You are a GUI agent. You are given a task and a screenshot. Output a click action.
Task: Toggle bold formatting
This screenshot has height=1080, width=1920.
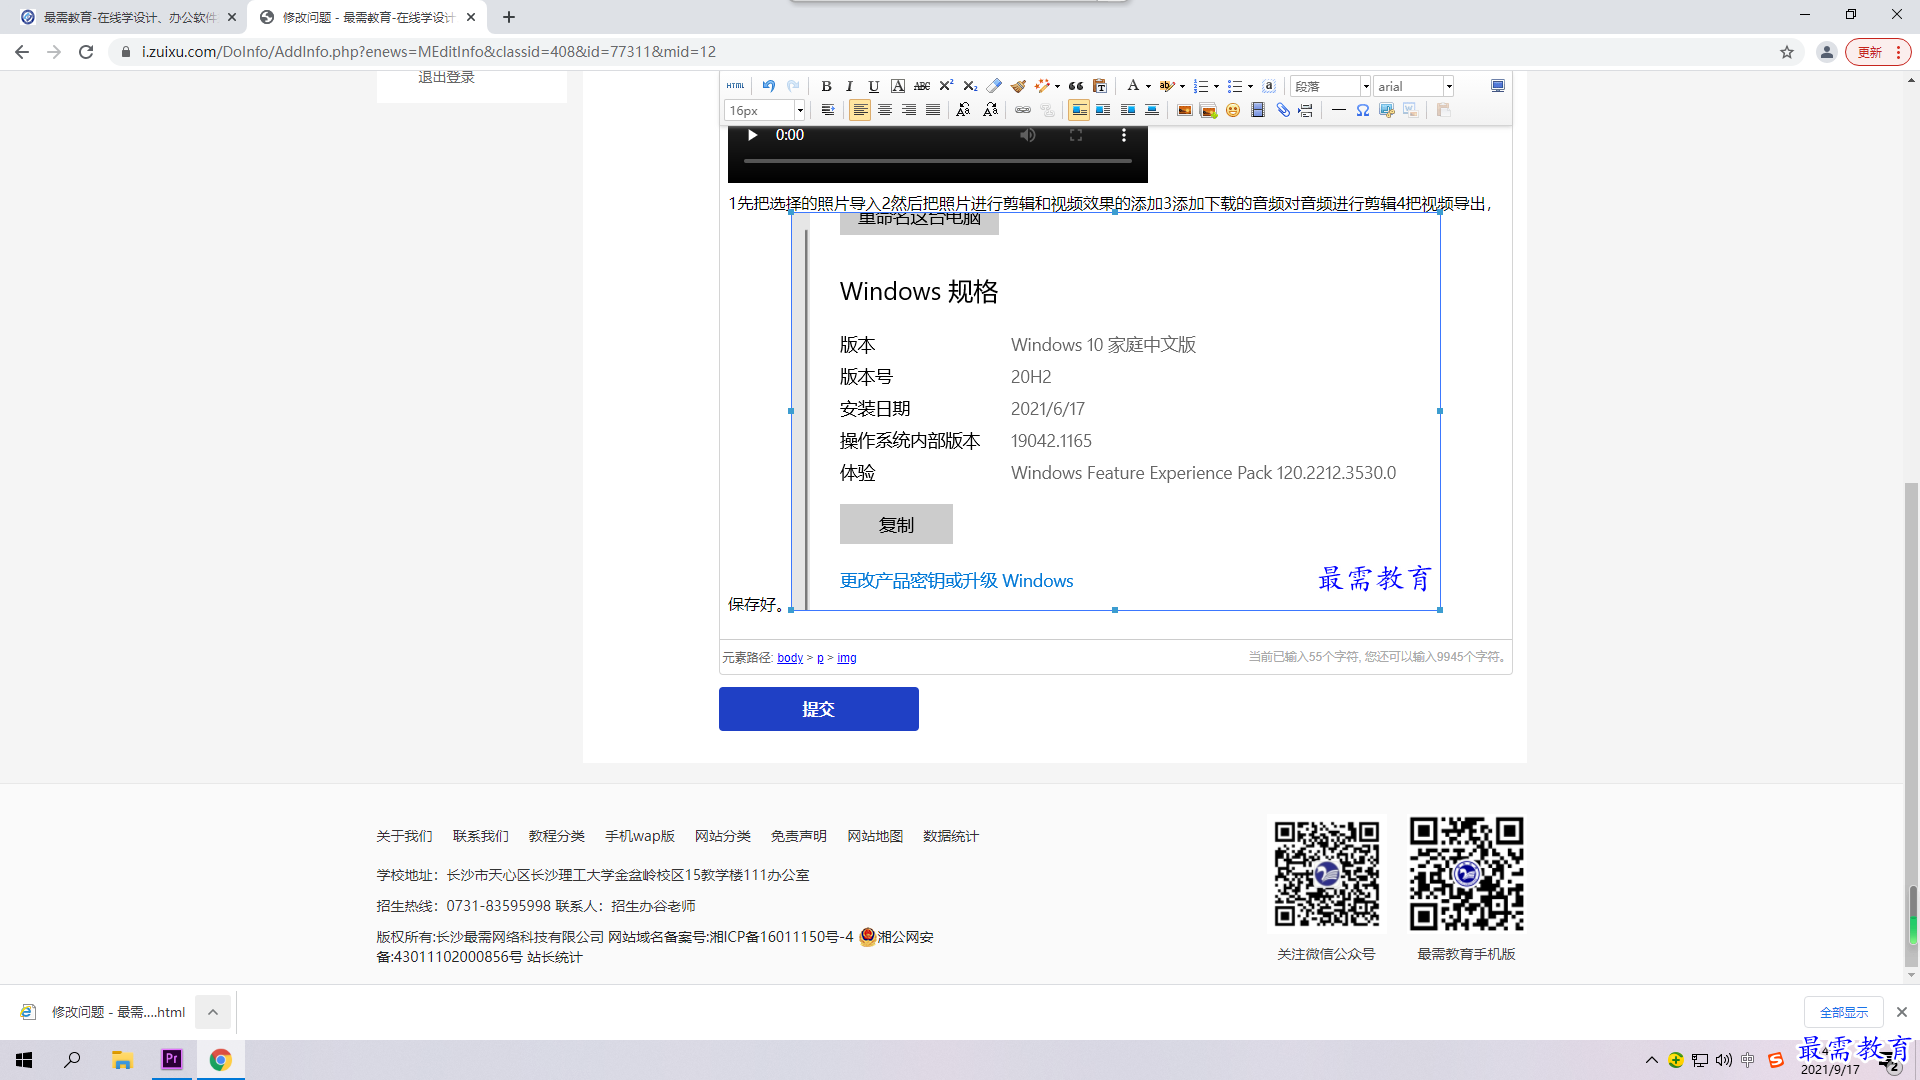(826, 86)
